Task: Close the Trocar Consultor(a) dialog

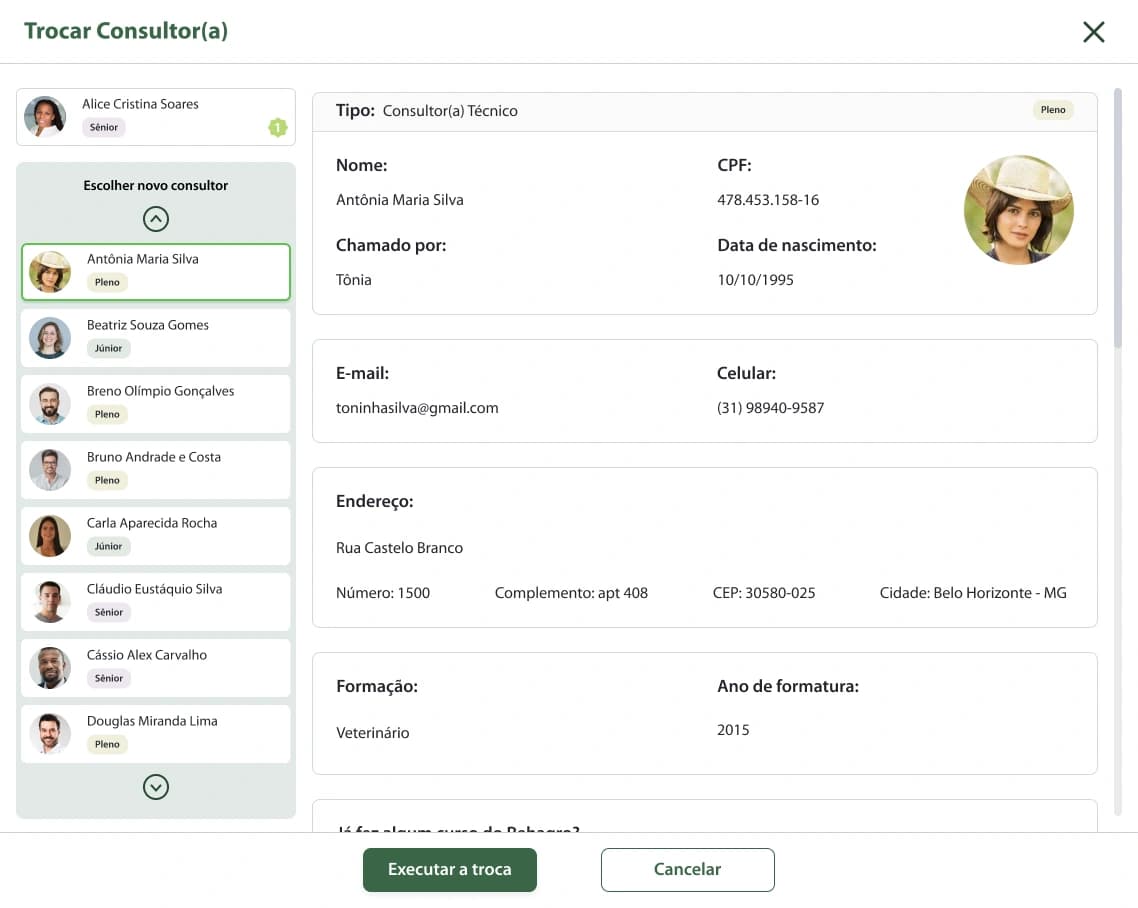Action: tap(1093, 32)
